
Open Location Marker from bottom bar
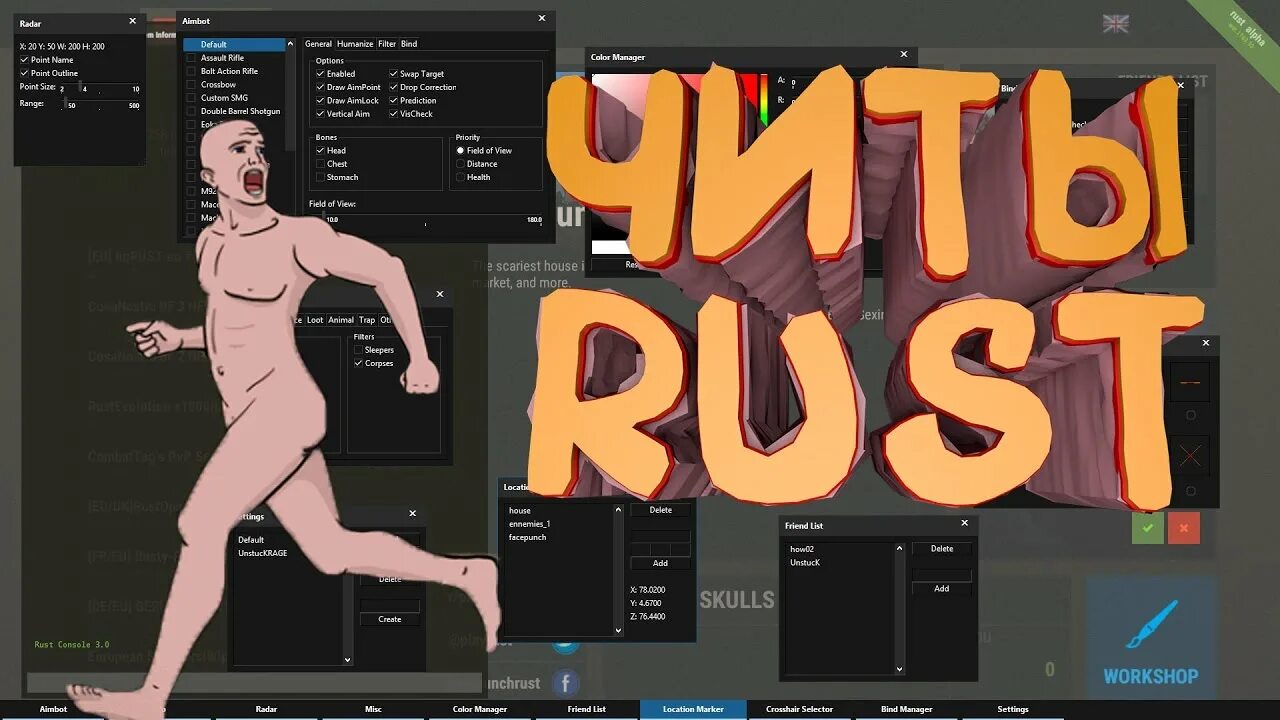693,709
